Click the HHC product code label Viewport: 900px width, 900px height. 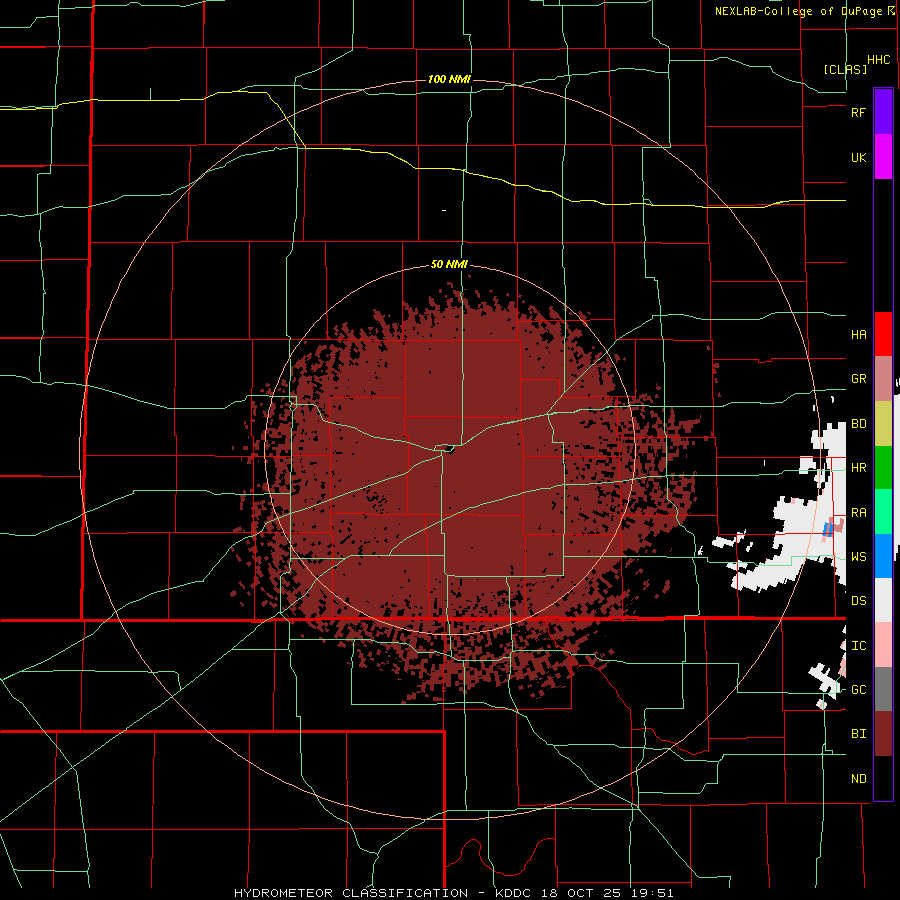point(878,60)
